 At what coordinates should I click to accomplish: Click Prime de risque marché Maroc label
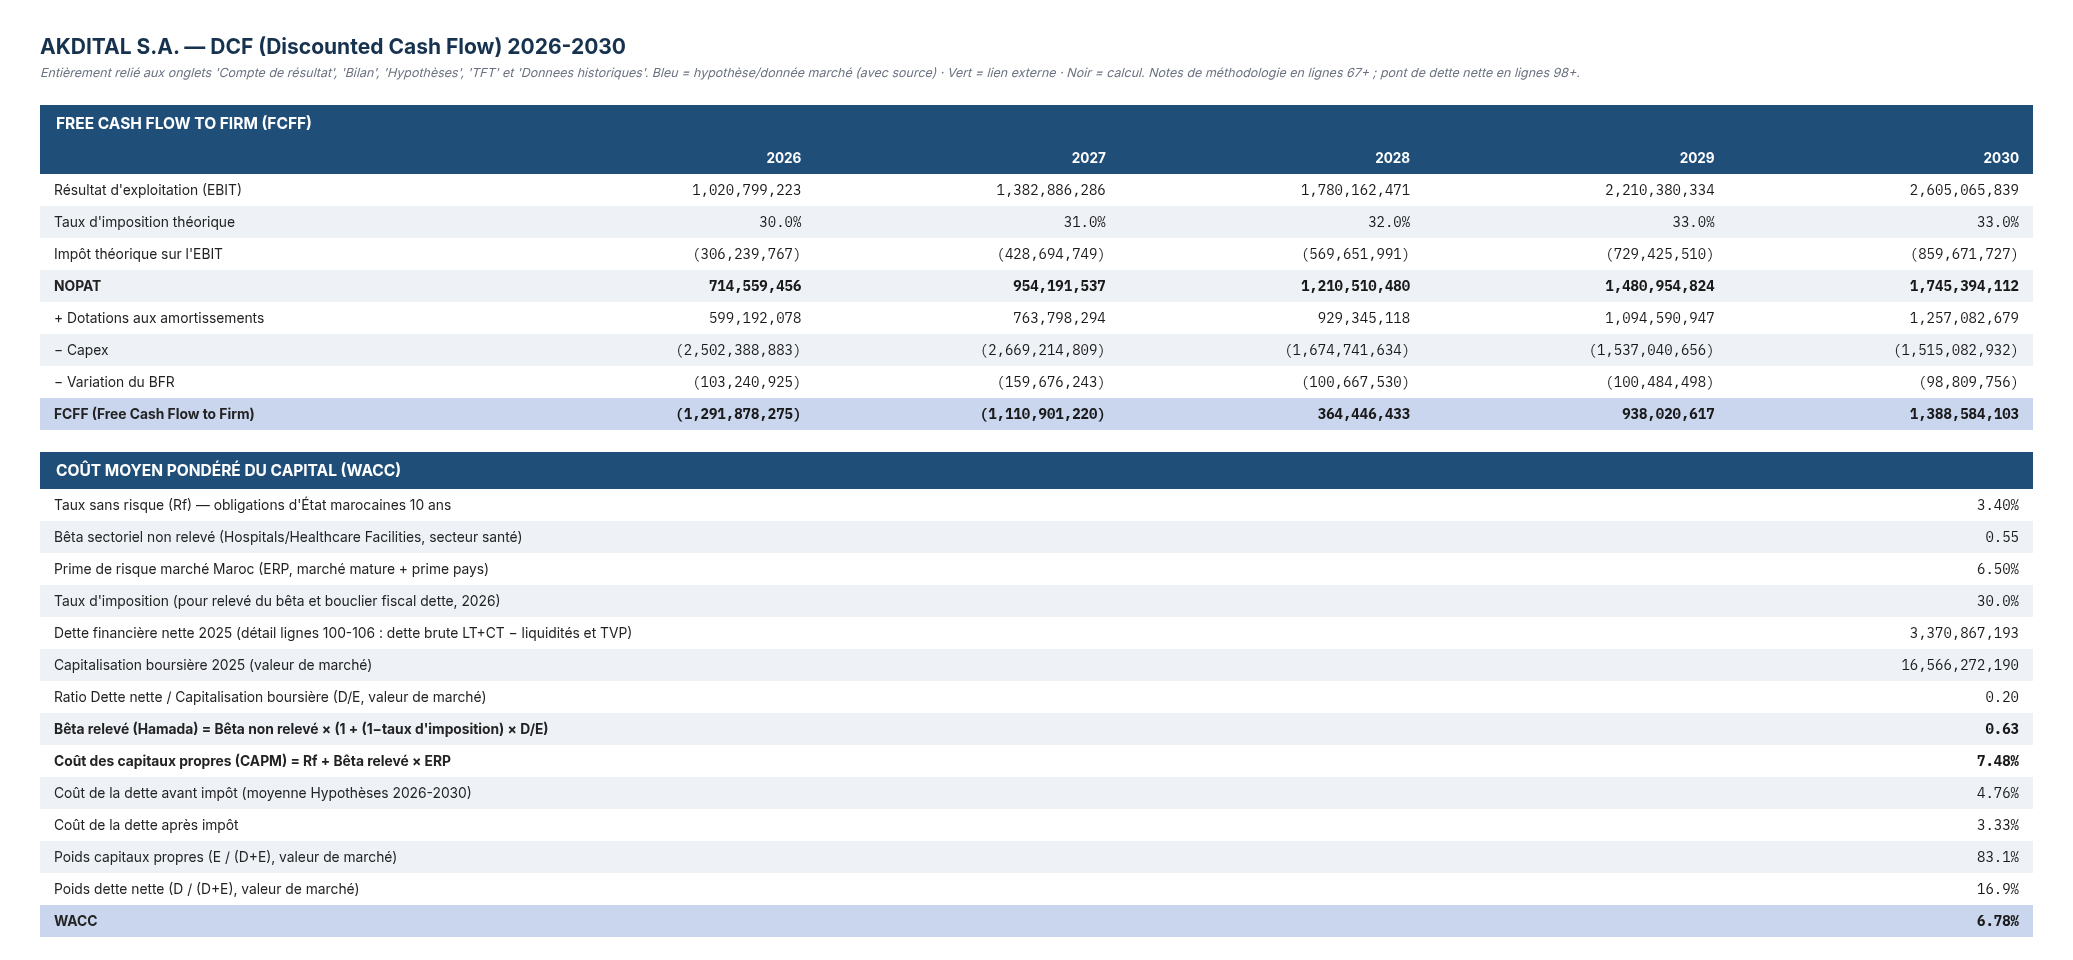tap(271, 569)
